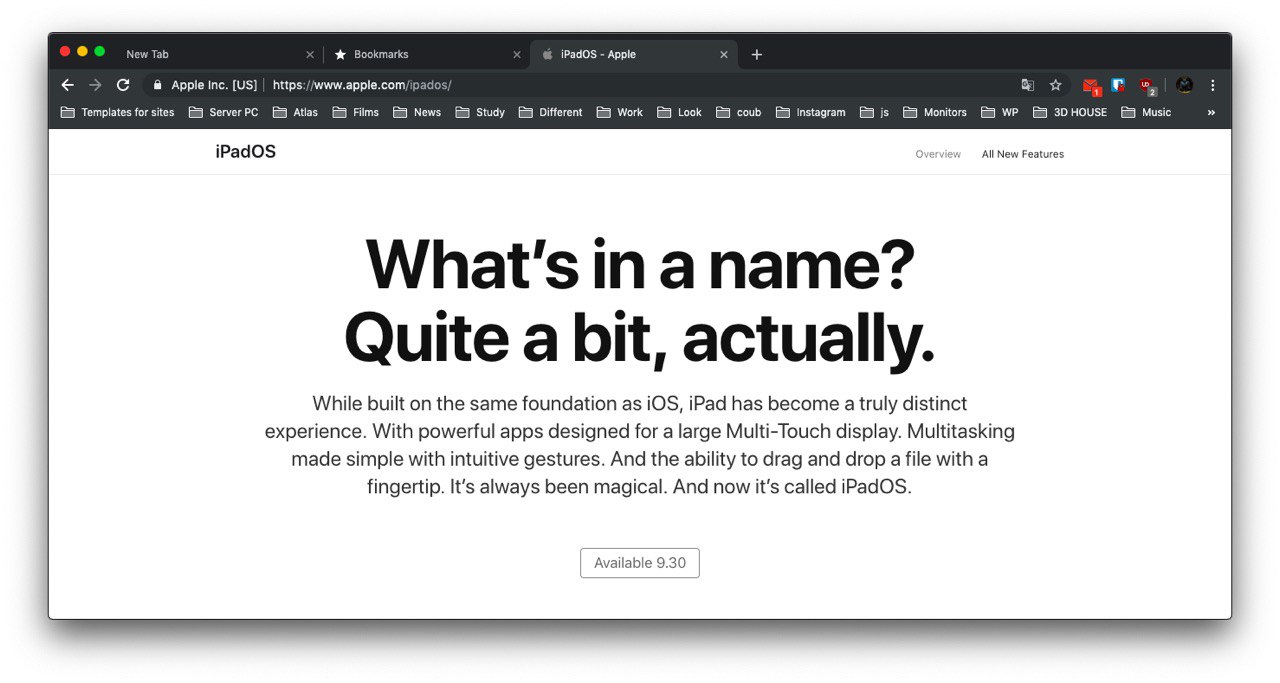The height and width of the screenshot is (683, 1280).
Task: Open the Work bookmark folder
Action: click(620, 112)
